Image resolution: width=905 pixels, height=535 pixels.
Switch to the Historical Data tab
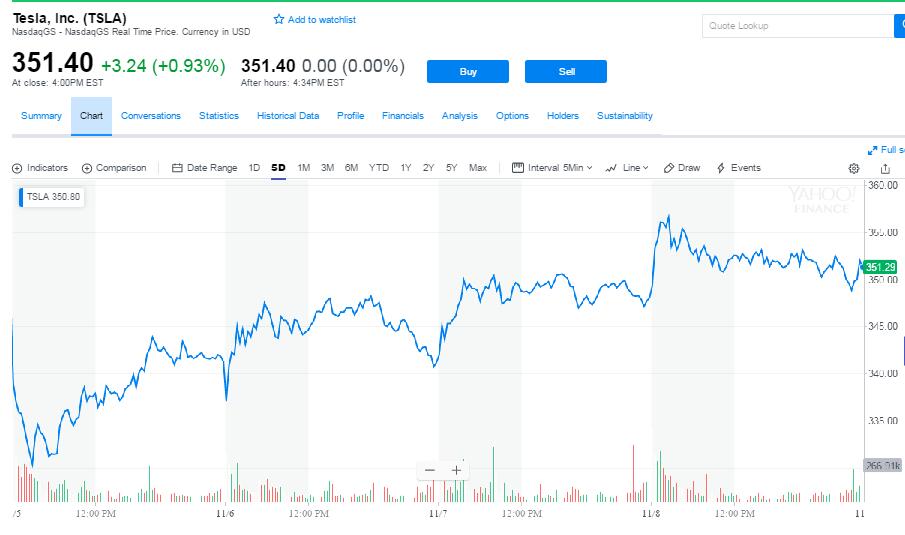288,116
